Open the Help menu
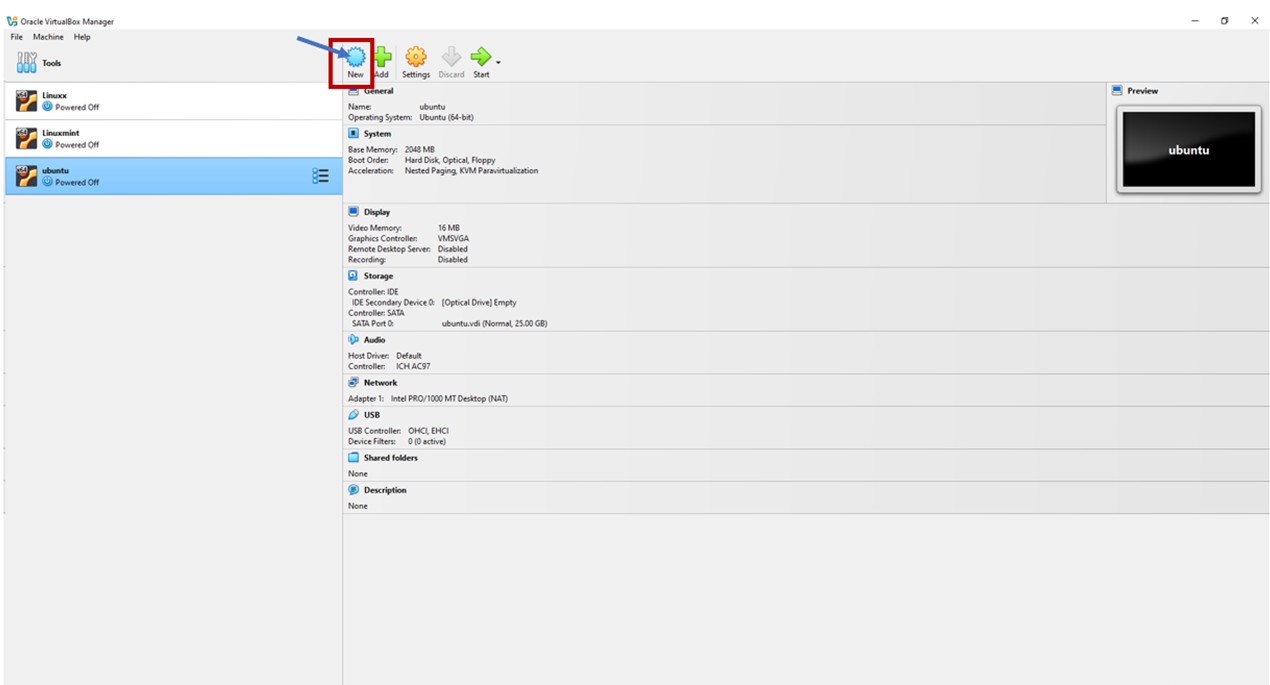Screen dimensions: 1270x685 (82, 37)
